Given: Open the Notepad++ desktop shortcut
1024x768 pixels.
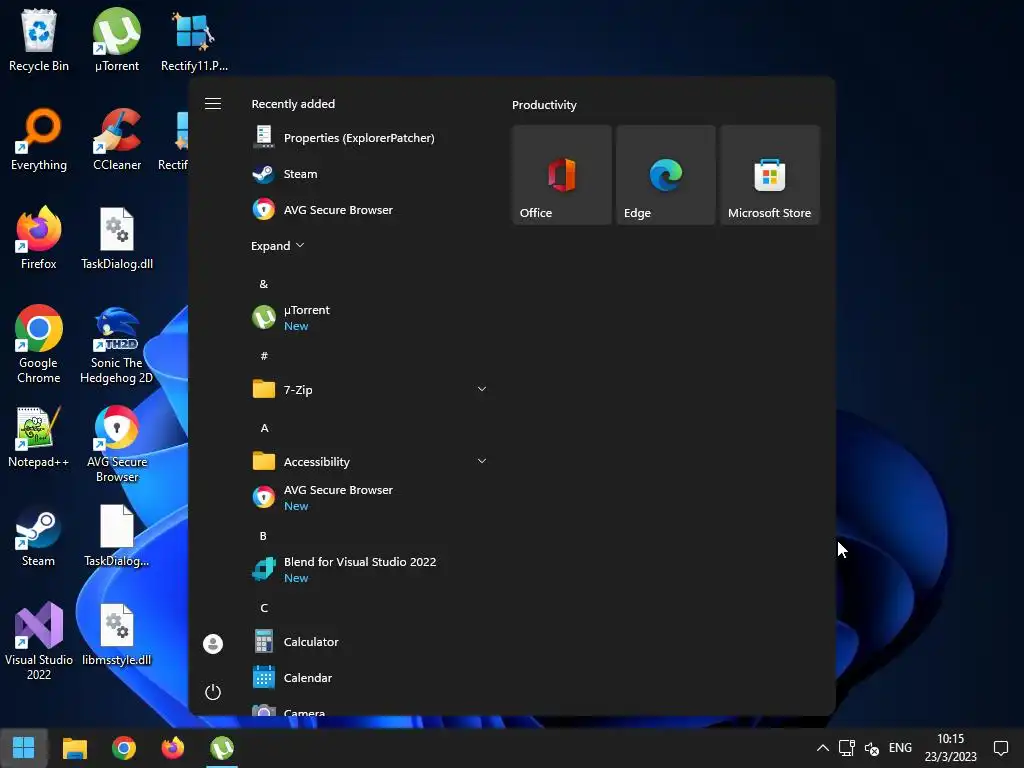Looking at the screenshot, I should tap(39, 437).
